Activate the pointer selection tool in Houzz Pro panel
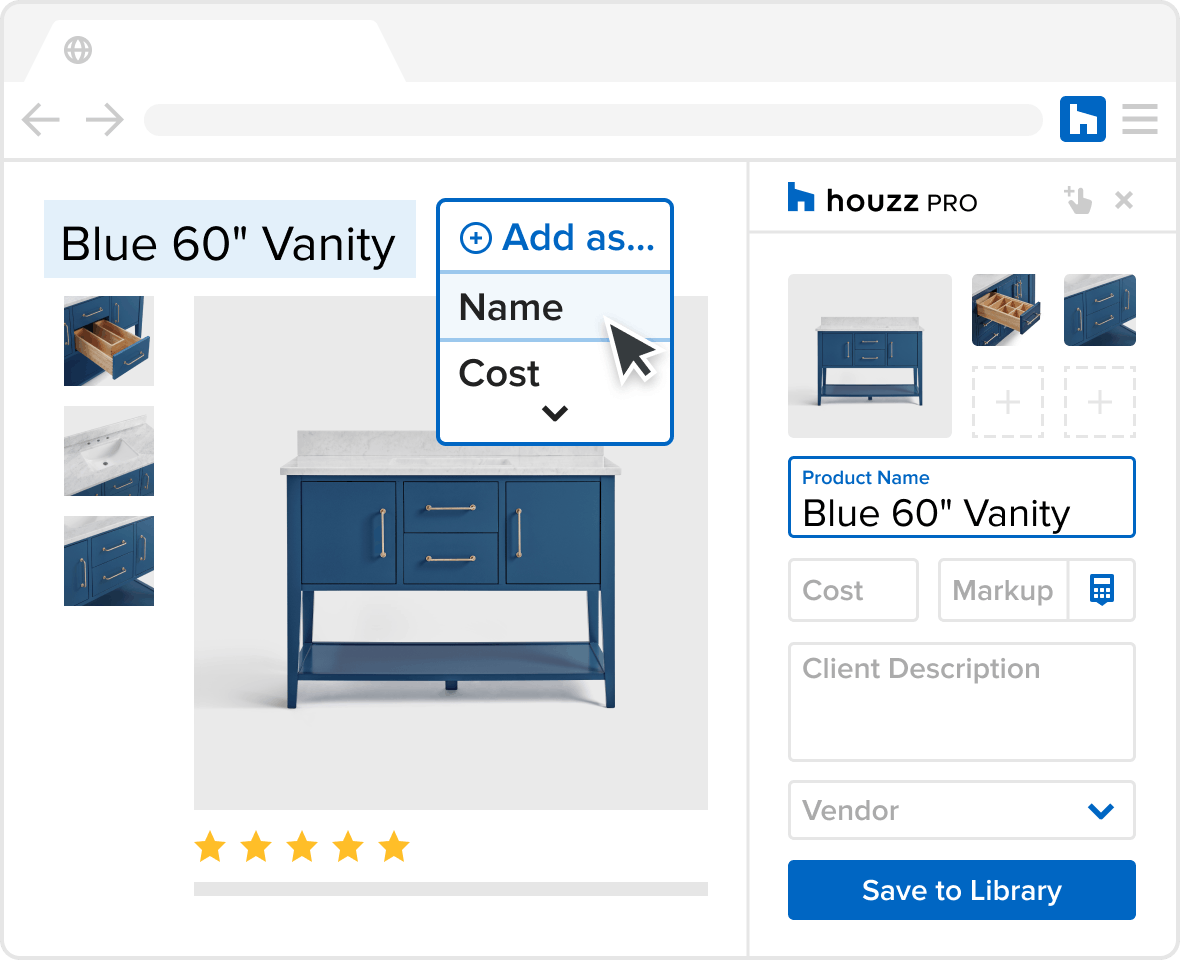Viewport: 1180px width, 960px height. [x=1078, y=200]
